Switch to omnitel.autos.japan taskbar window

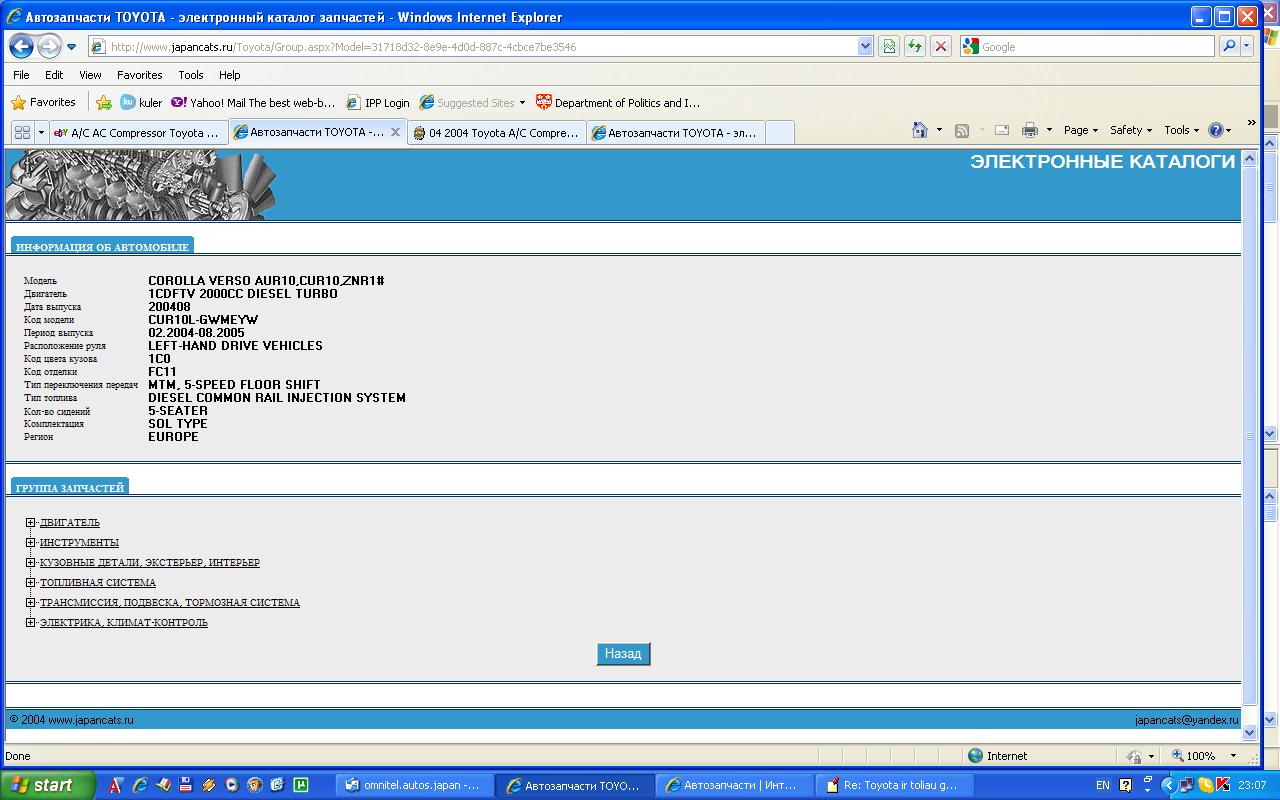(414, 785)
